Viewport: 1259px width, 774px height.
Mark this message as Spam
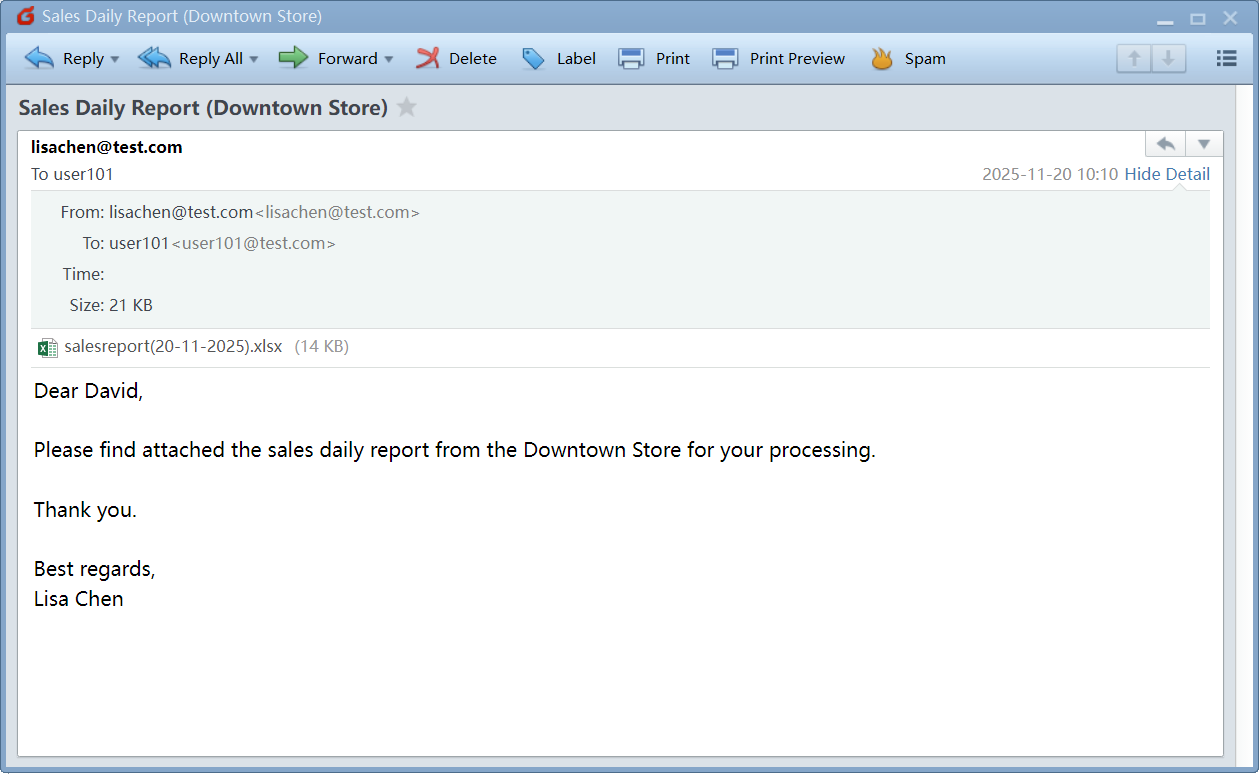908,58
